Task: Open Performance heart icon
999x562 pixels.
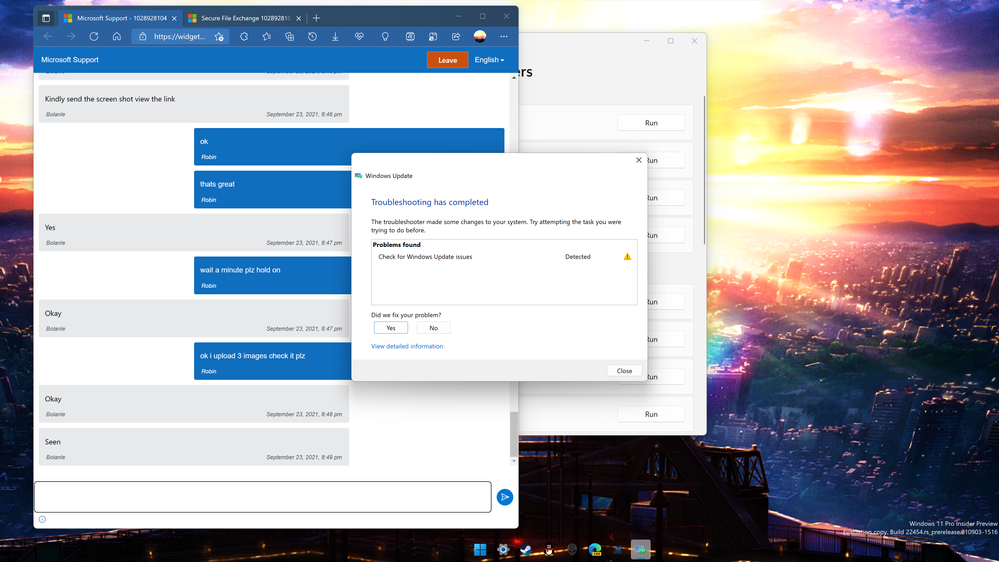Action: point(359,36)
